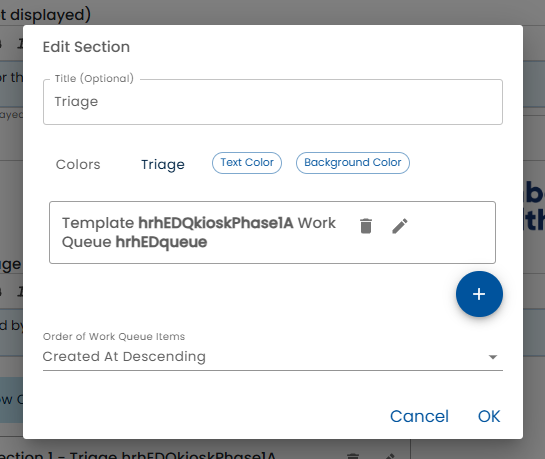The height and width of the screenshot is (459, 545).
Task: Click the Edit Section dialog heading
Action: 86,47
